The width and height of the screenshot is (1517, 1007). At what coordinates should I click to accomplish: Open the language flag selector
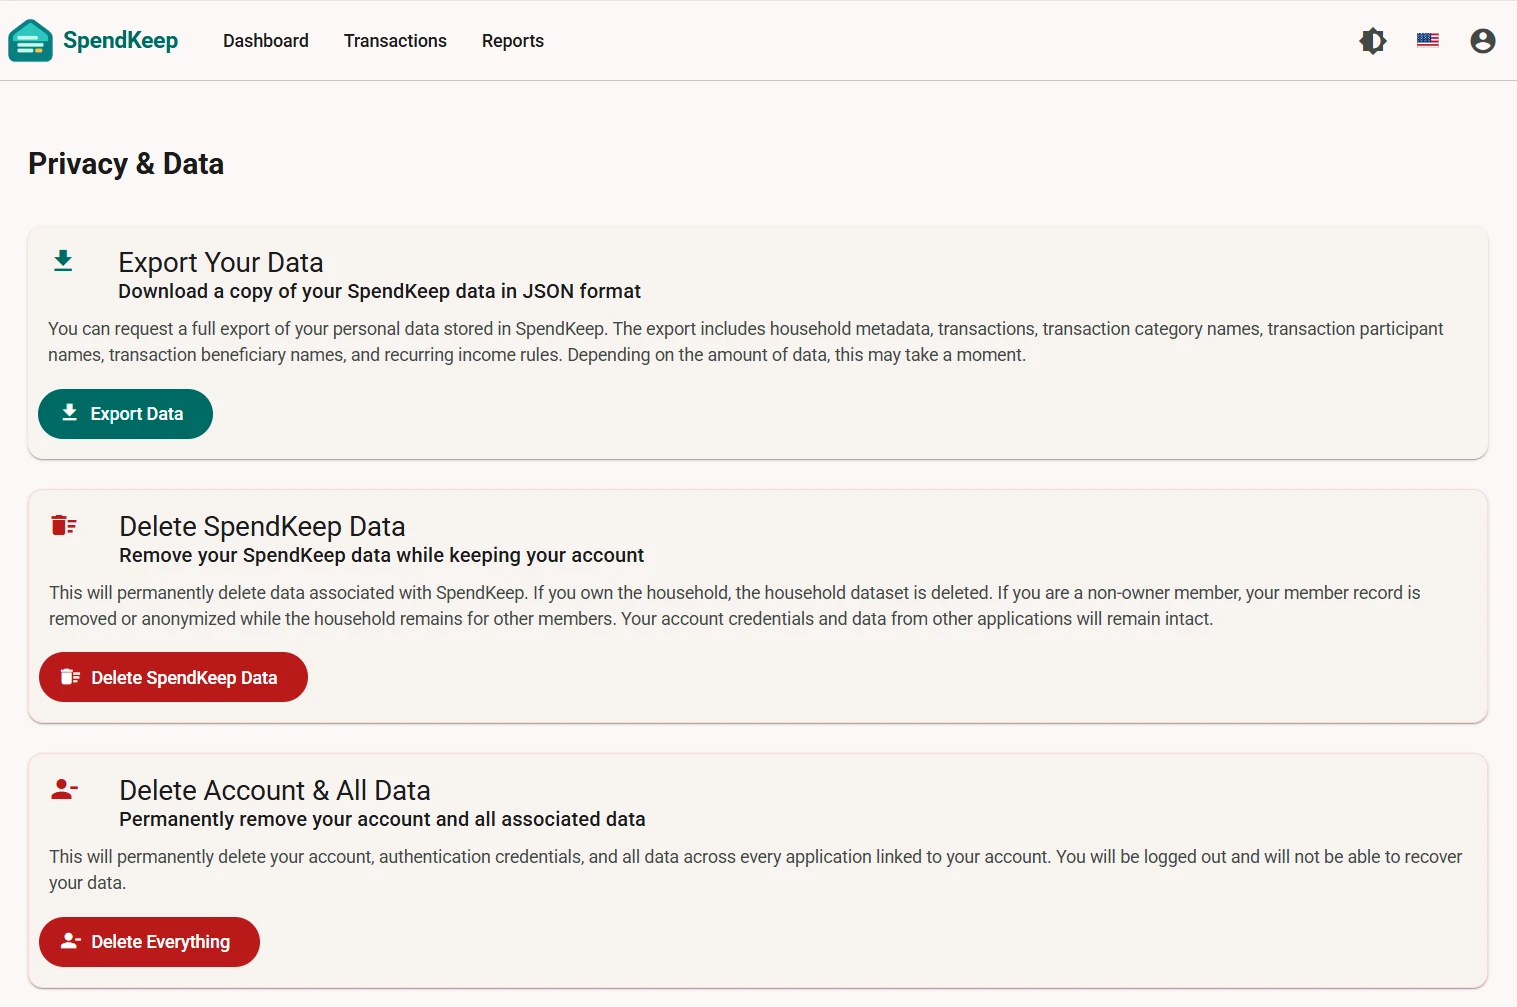point(1428,41)
